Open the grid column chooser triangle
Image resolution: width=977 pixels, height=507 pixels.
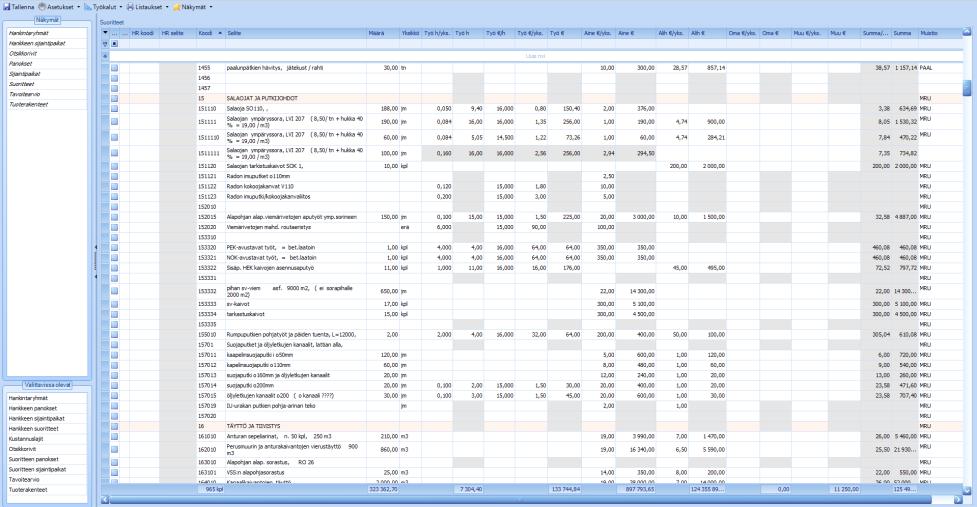click(x=105, y=33)
